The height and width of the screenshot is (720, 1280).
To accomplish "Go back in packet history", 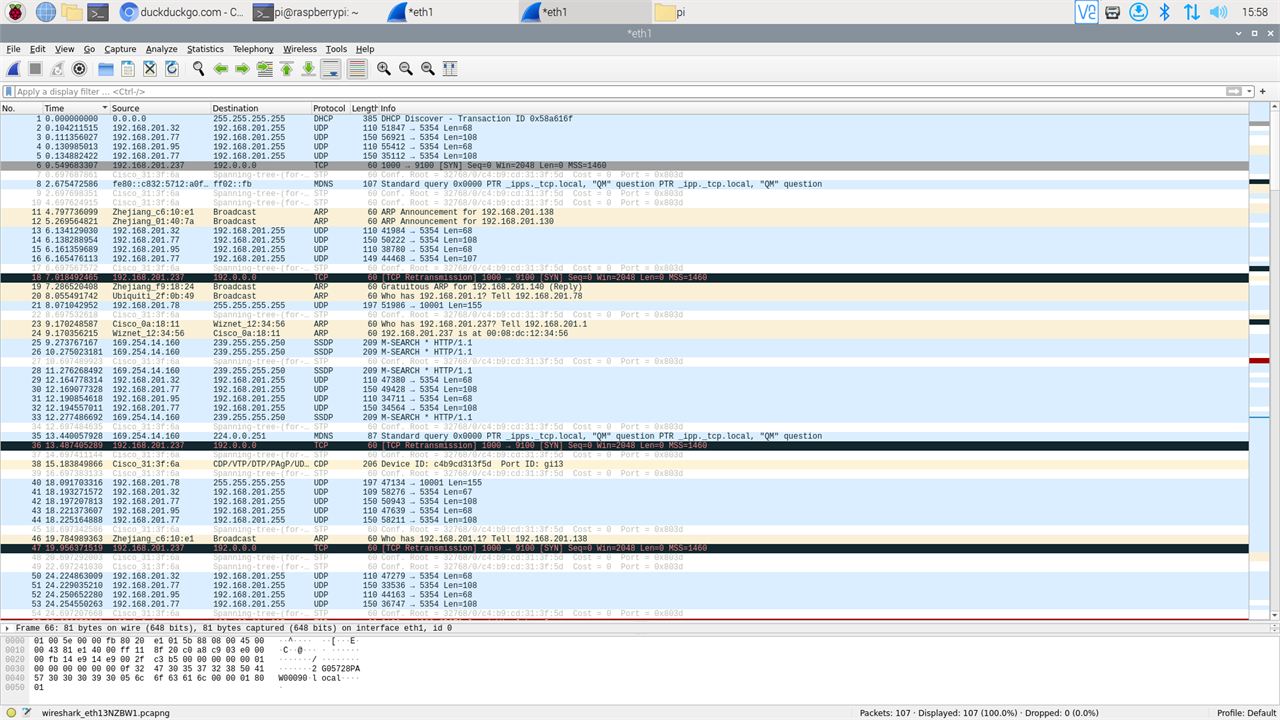I will click(x=220, y=69).
